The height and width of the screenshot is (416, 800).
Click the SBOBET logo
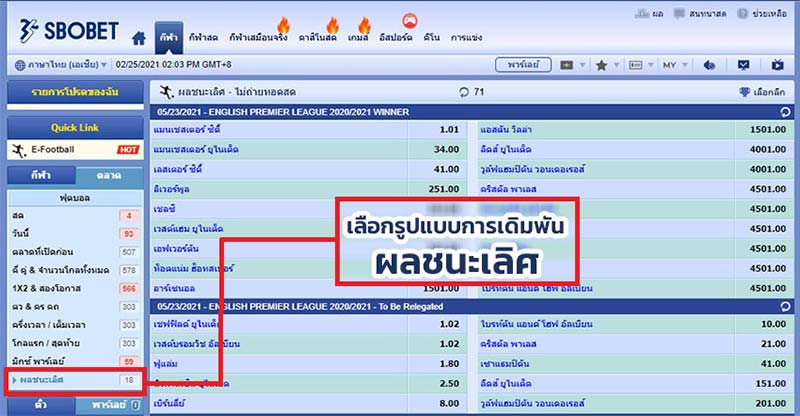click(69, 31)
